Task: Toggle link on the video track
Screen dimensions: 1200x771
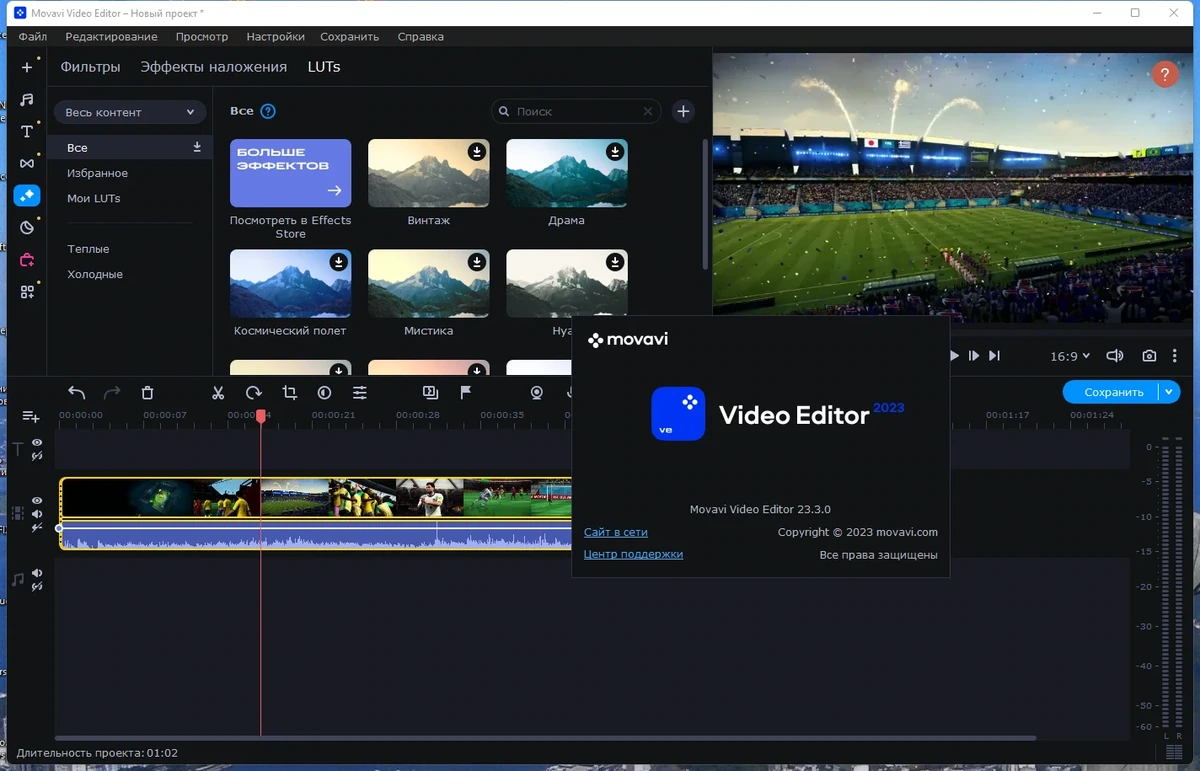Action: click(37, 528)
